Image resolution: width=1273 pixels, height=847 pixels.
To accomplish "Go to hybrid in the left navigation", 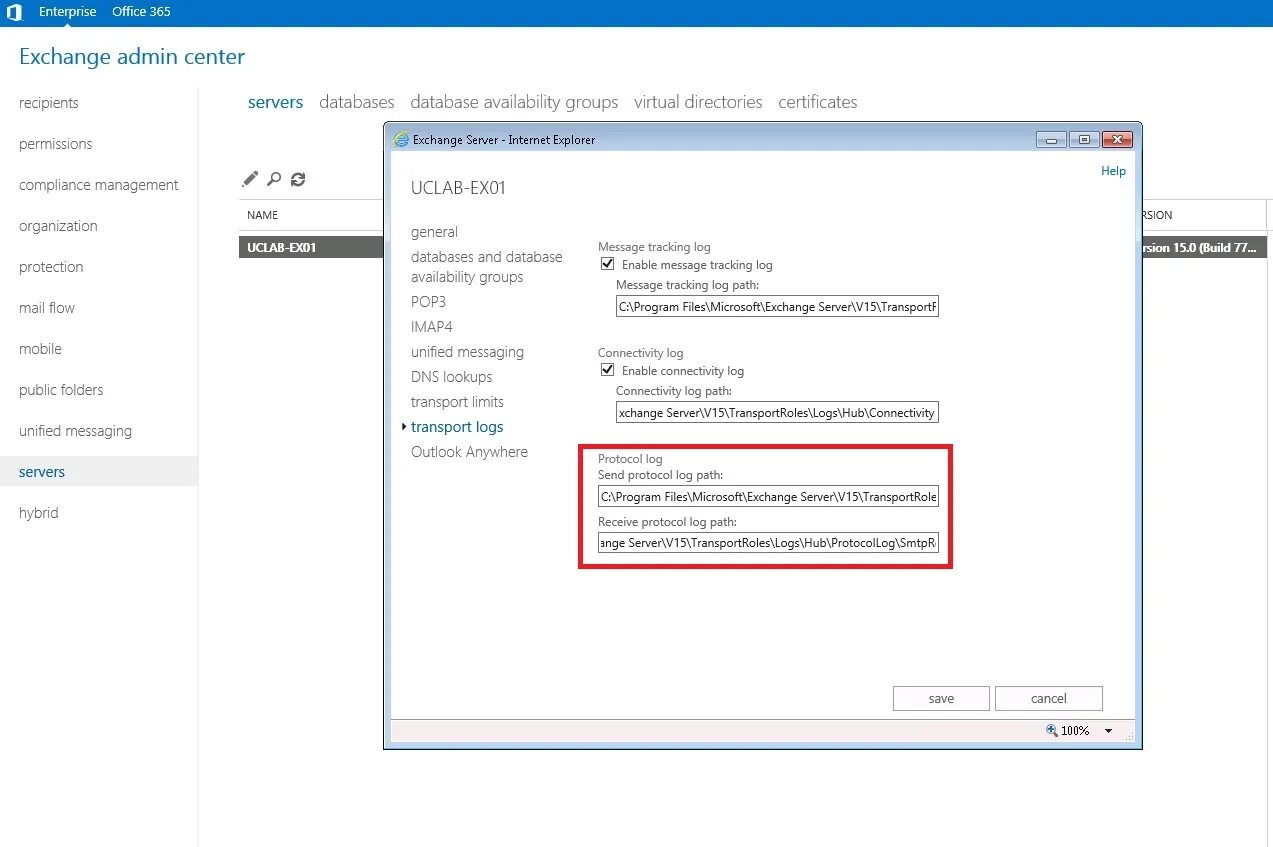I will coord(39,513).
